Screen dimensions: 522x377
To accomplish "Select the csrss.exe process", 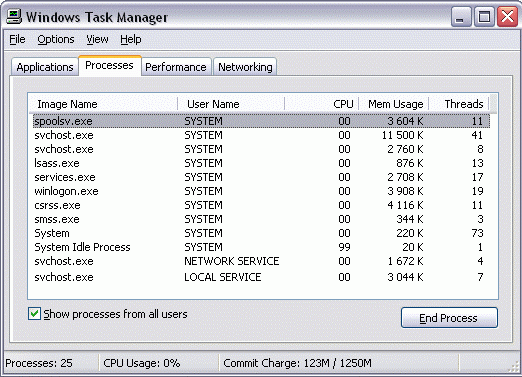I will tap(261, 205).
